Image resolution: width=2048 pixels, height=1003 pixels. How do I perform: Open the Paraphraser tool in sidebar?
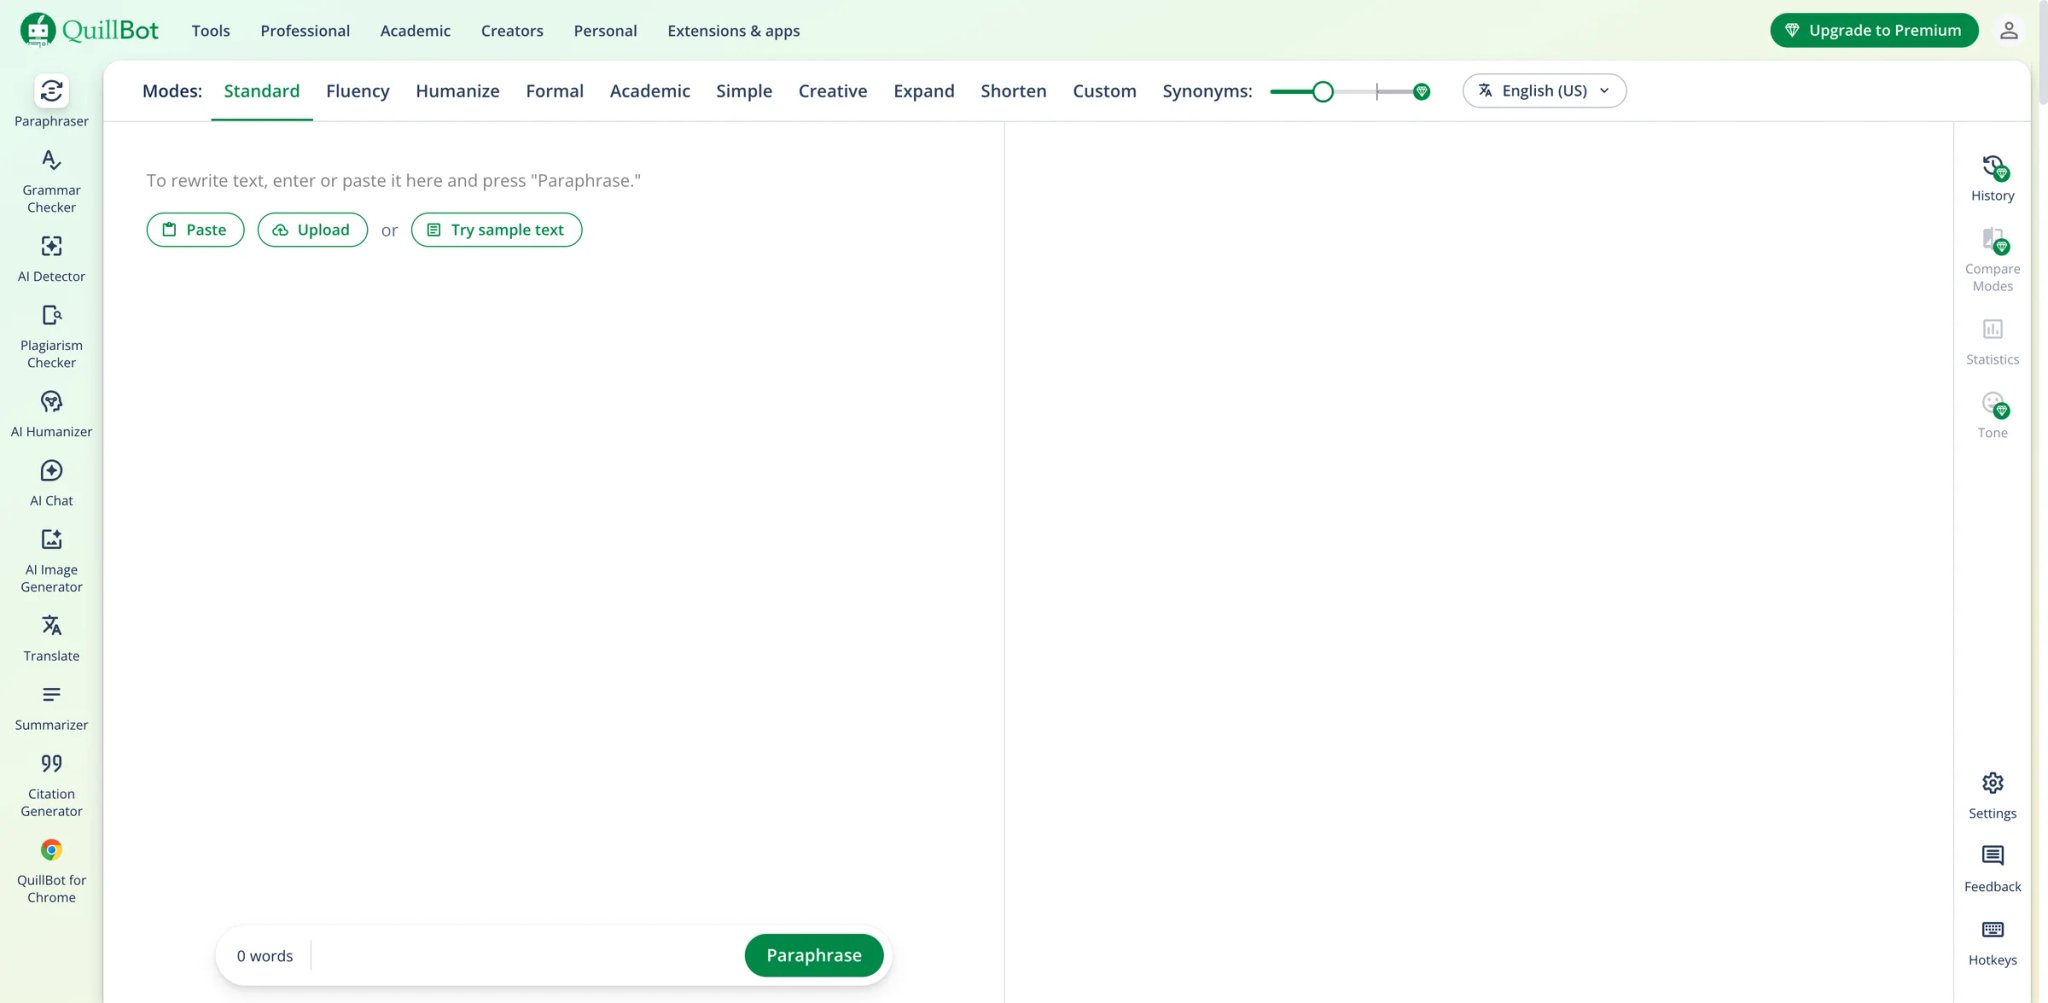coord(51,101)
